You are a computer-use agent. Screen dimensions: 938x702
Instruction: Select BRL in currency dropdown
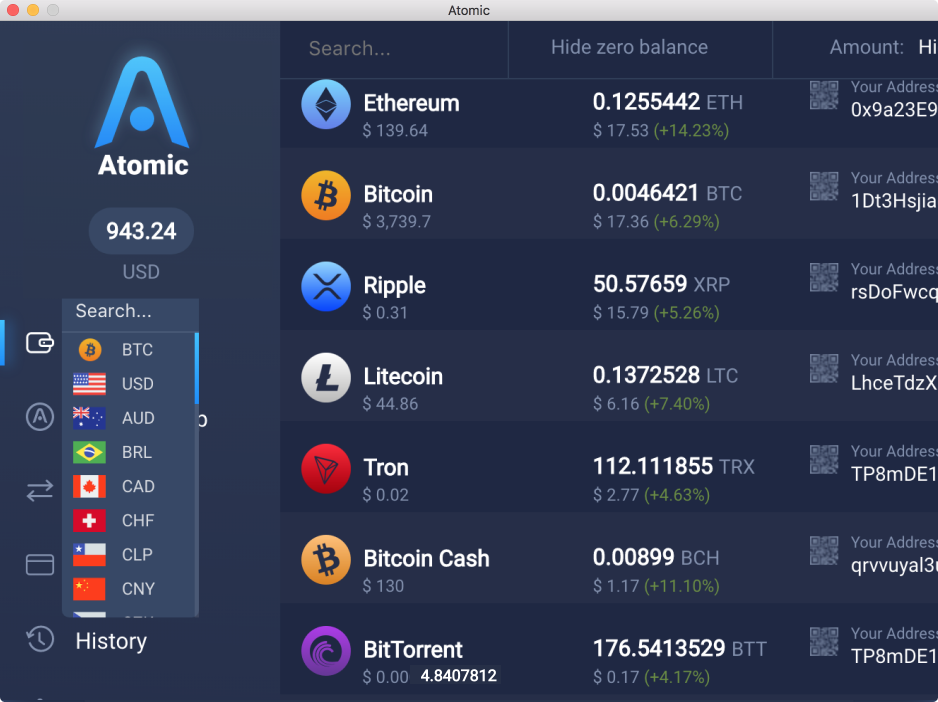click(128, 452)
